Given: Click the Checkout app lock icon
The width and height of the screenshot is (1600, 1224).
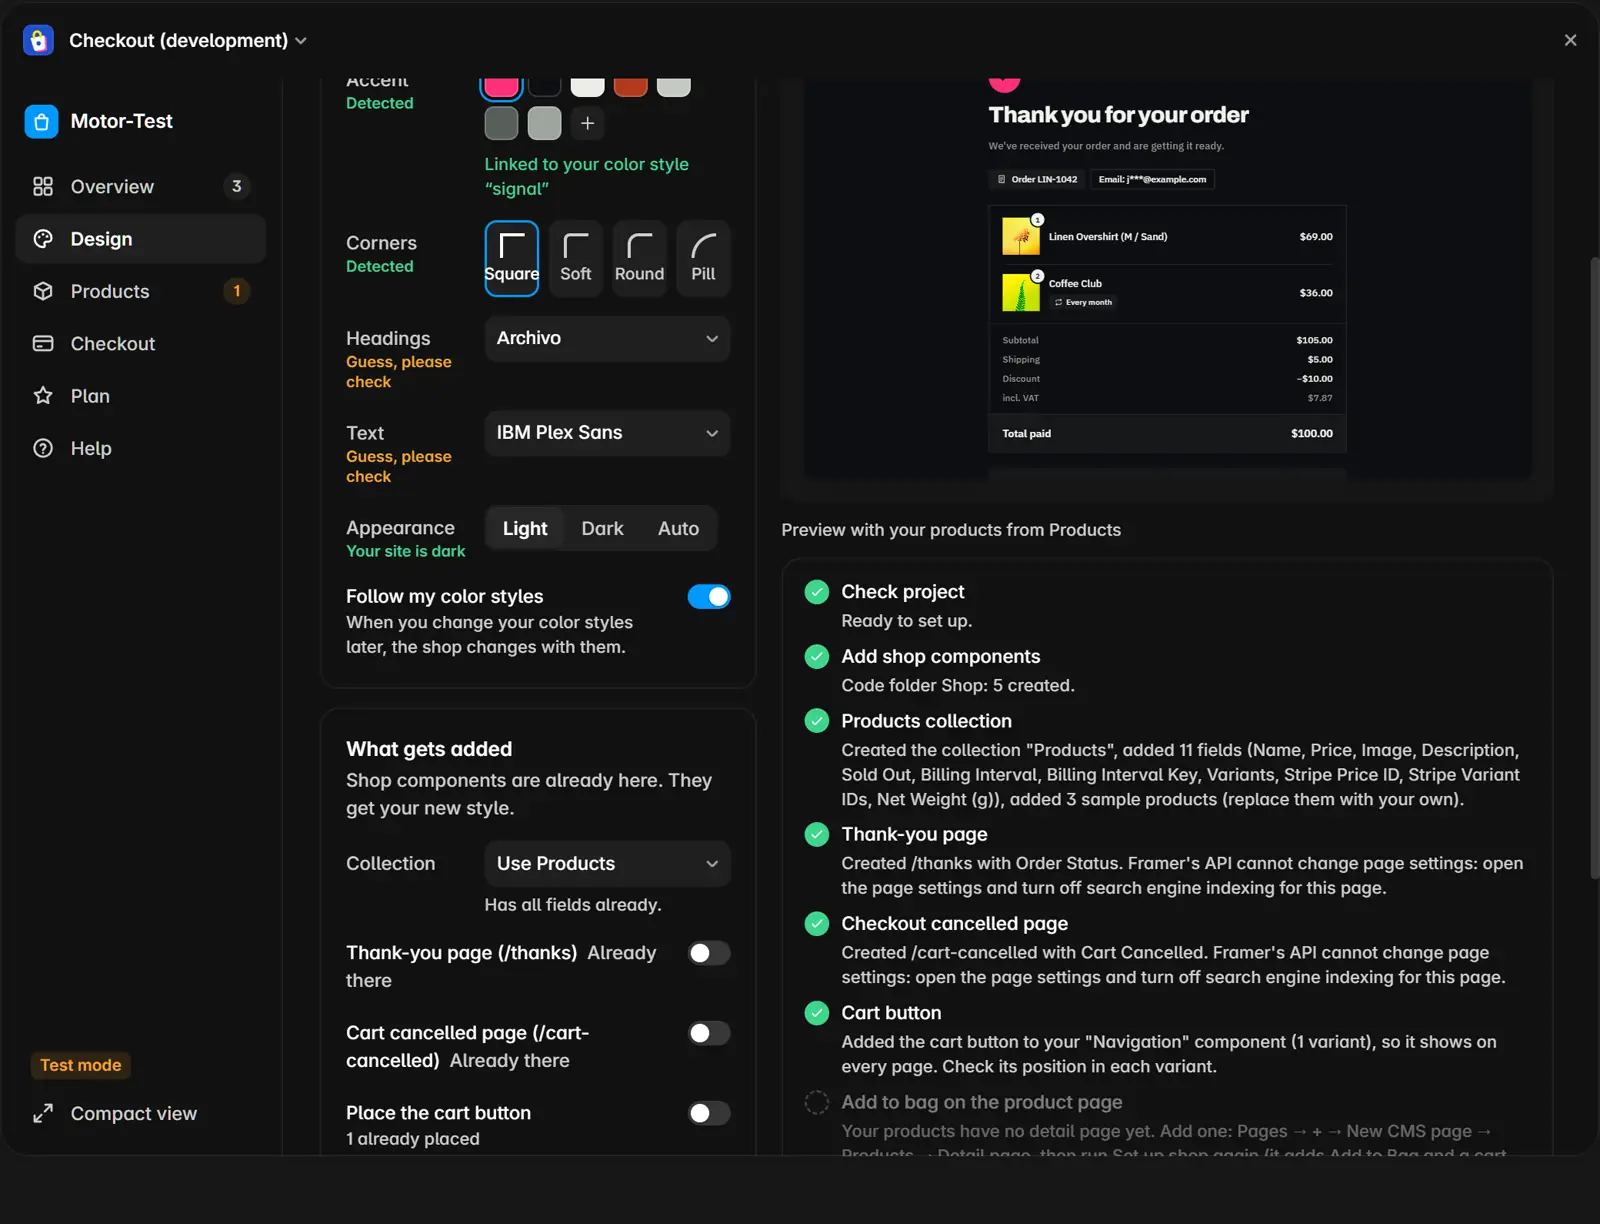Looking at the screenshot, I should [x=38, y=40].
